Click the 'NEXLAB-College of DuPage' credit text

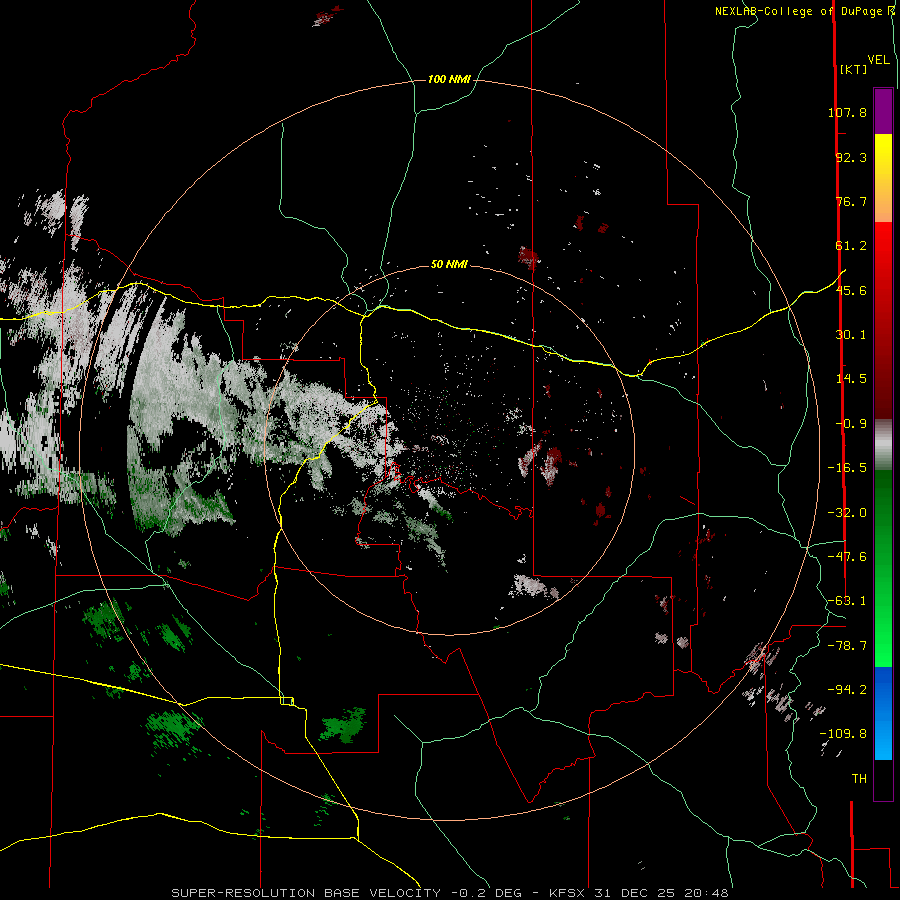point(798,11)
